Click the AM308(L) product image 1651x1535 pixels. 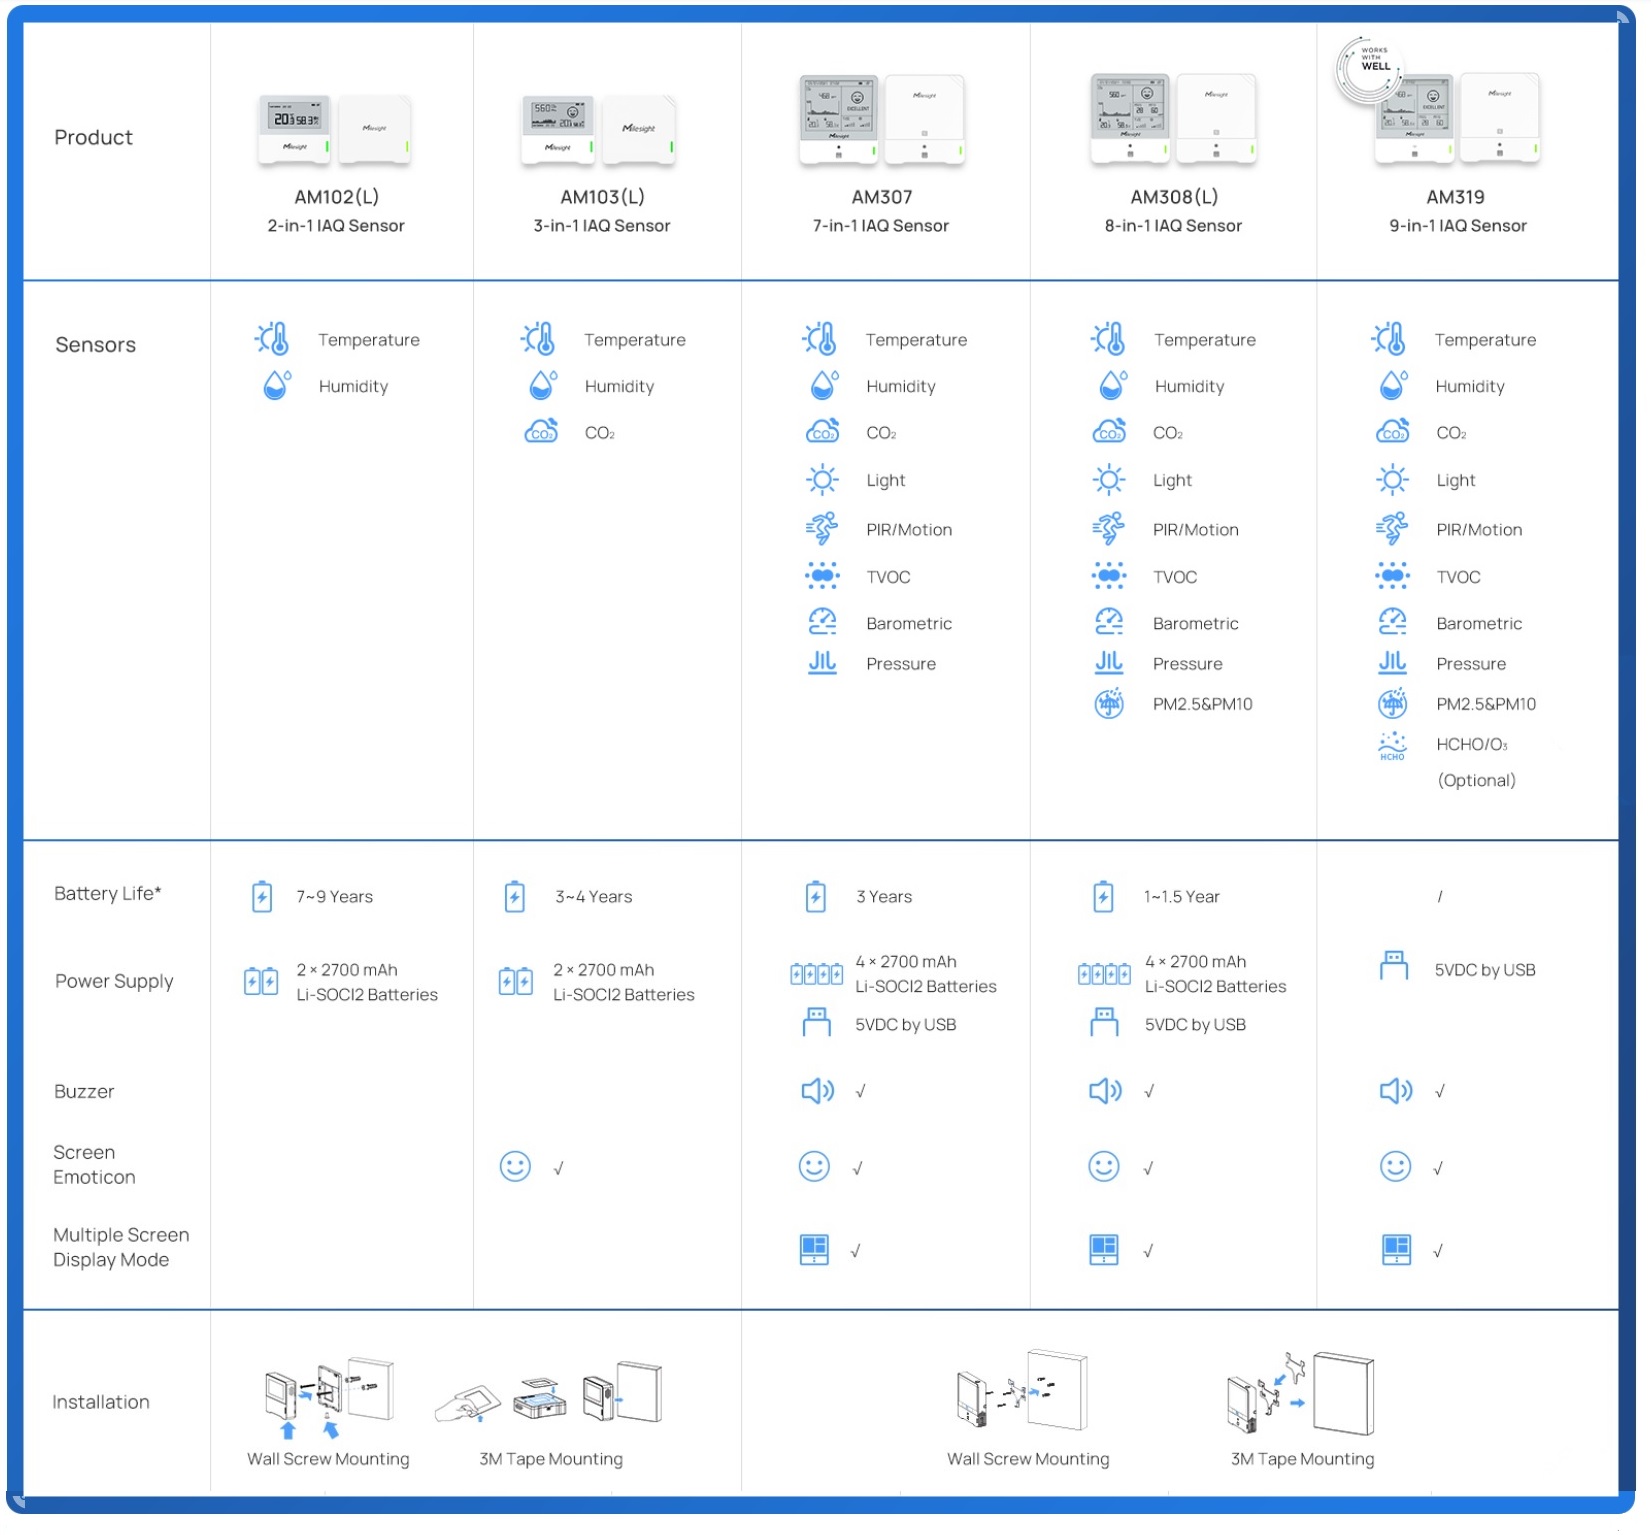coord(1172,119)
